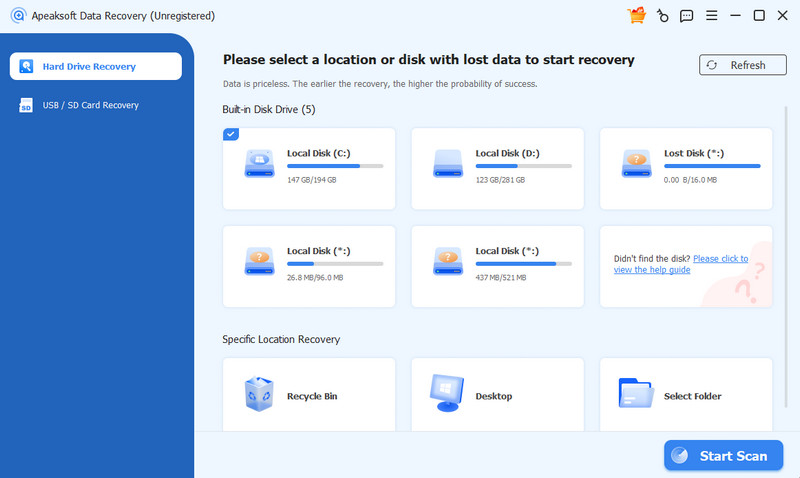Select the Local Disk (C:) label
The height and width of the screenshot is (478, 800).
(x=319, y=153)
